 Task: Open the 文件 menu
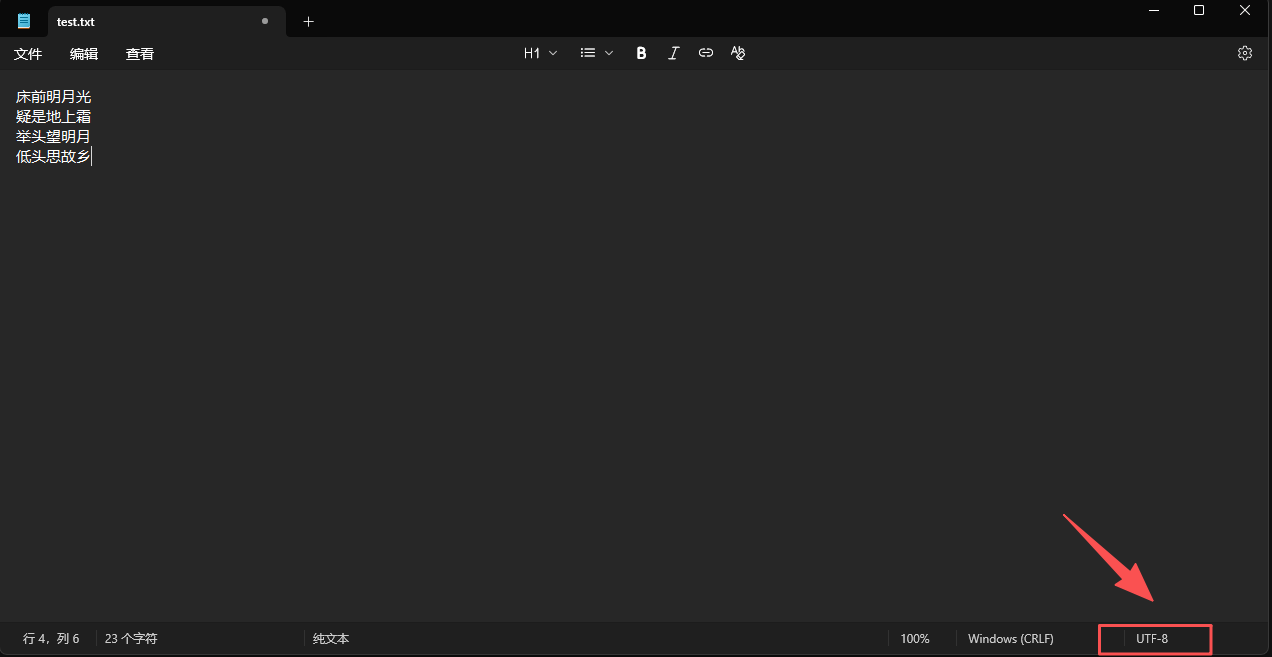tap(28, 54)
